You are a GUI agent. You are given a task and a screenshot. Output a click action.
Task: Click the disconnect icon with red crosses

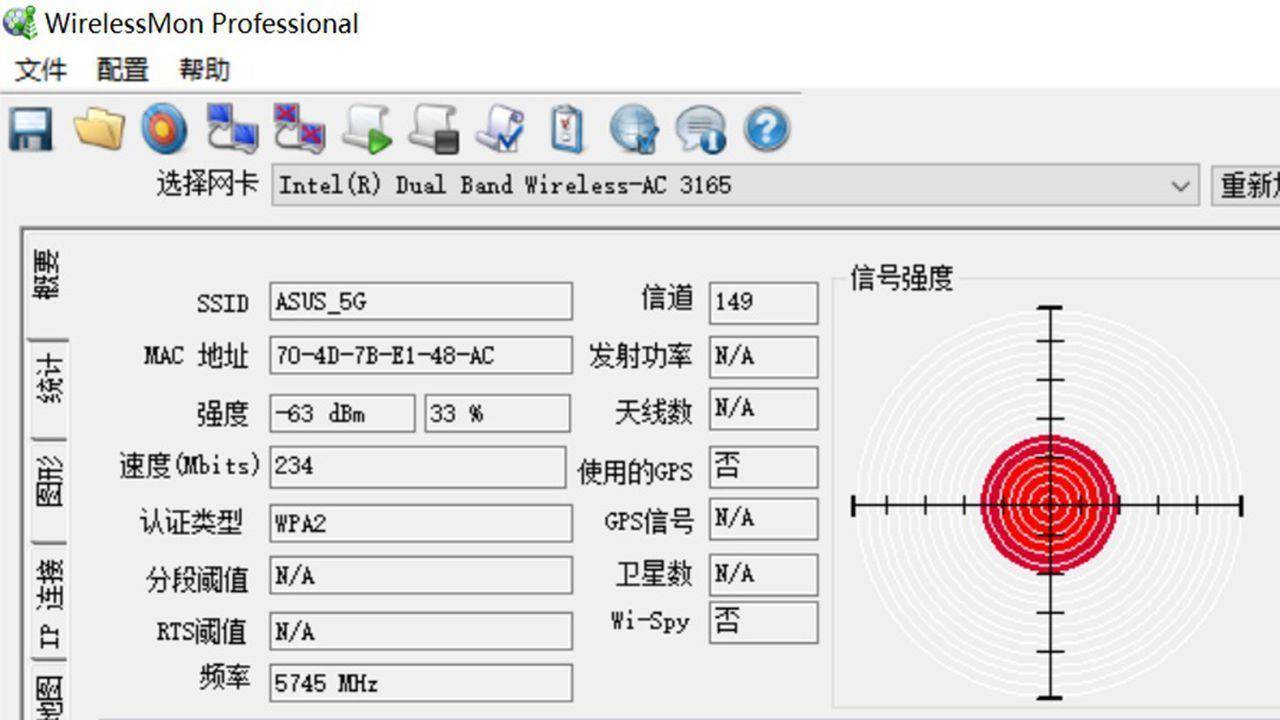[298, 130]
